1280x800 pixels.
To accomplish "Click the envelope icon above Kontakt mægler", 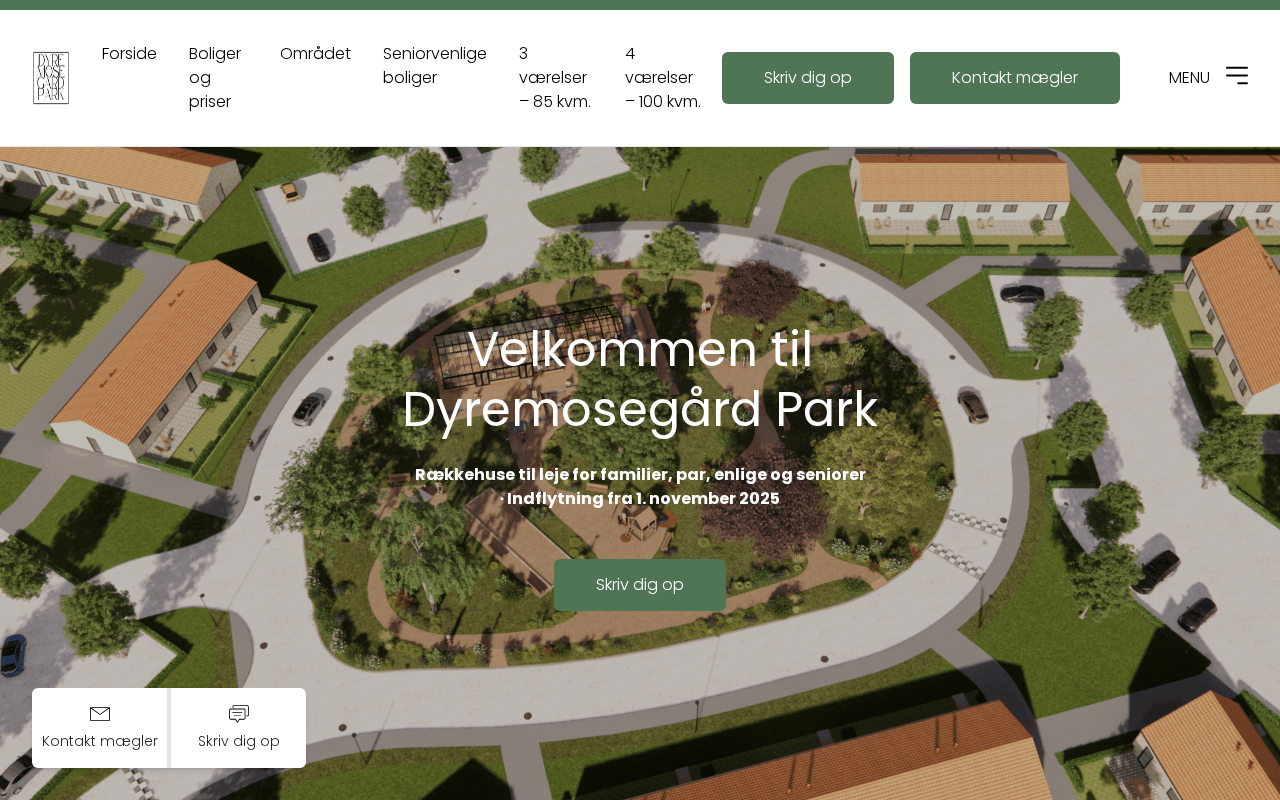I will coord(100,714).
